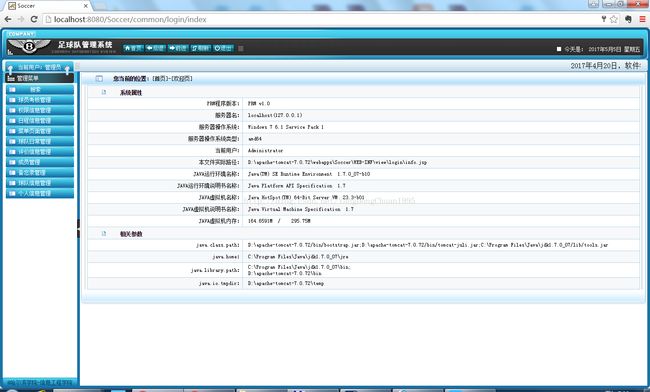Viewport: 650px width, 392px height.
Task: Click the localhost(127.0.0.1) server name value
Action: pos(275,115)
